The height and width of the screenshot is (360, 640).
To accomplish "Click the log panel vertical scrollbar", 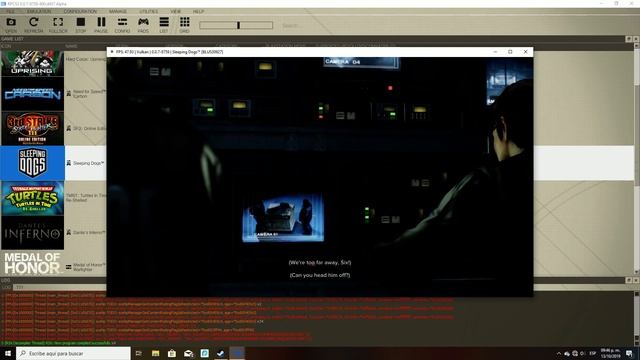I will (637, 318).
